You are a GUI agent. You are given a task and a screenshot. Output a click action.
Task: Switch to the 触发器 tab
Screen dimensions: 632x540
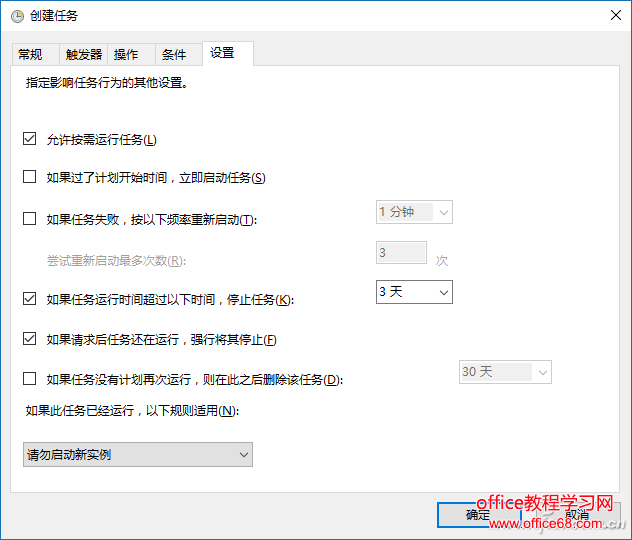83,54
